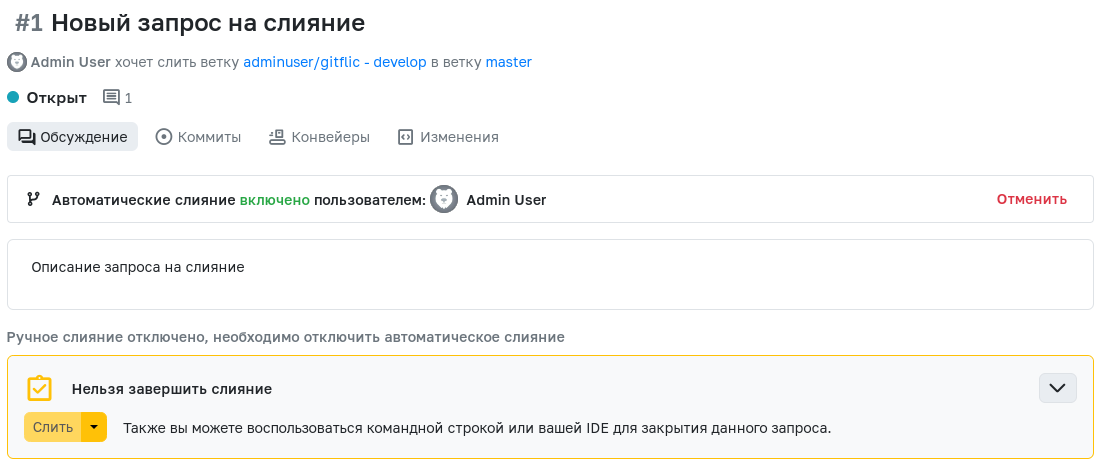Click the yellow checklist clipboard icon
The image size is (1096, 466).
39,388
